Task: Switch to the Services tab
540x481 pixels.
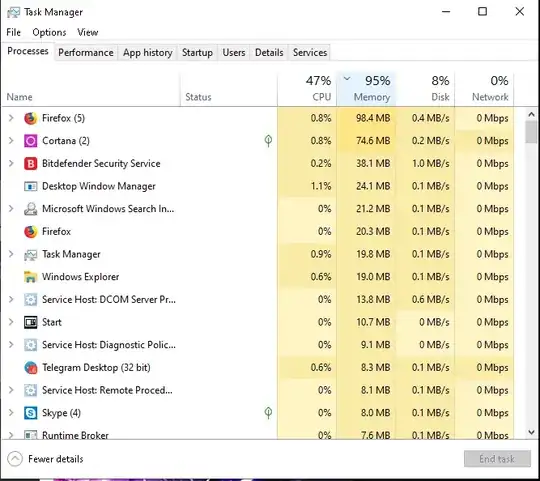Action: click(x=310, y=53)
